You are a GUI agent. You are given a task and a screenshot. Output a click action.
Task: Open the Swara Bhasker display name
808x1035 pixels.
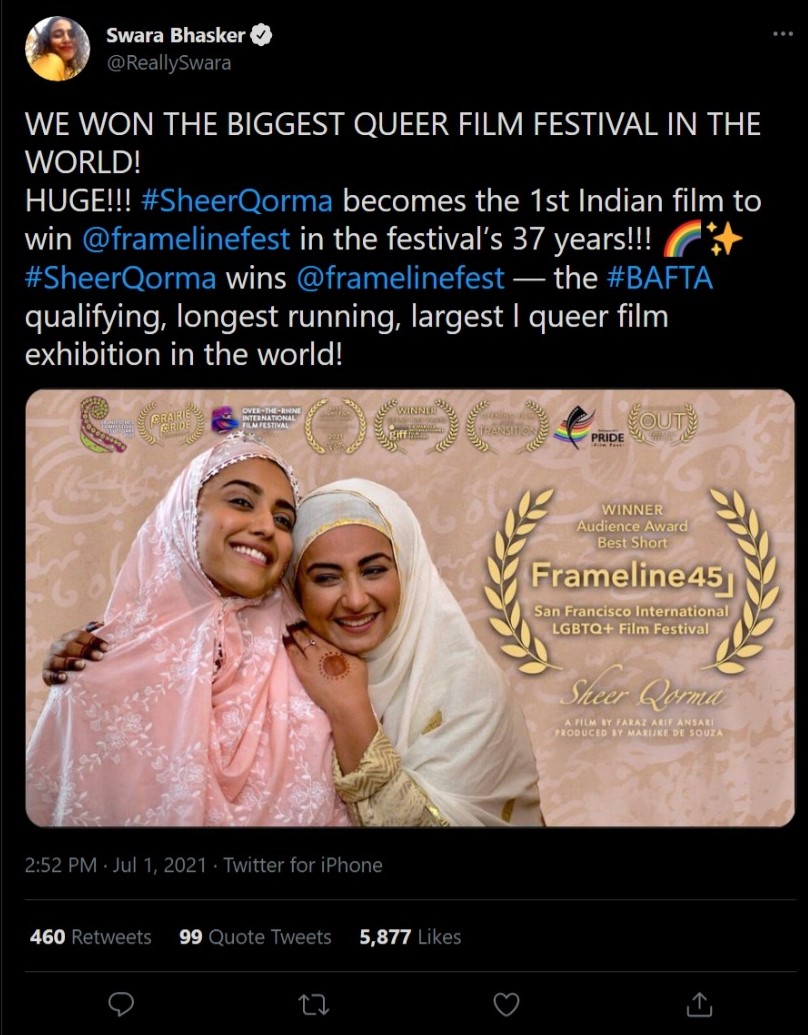(176, 35)
